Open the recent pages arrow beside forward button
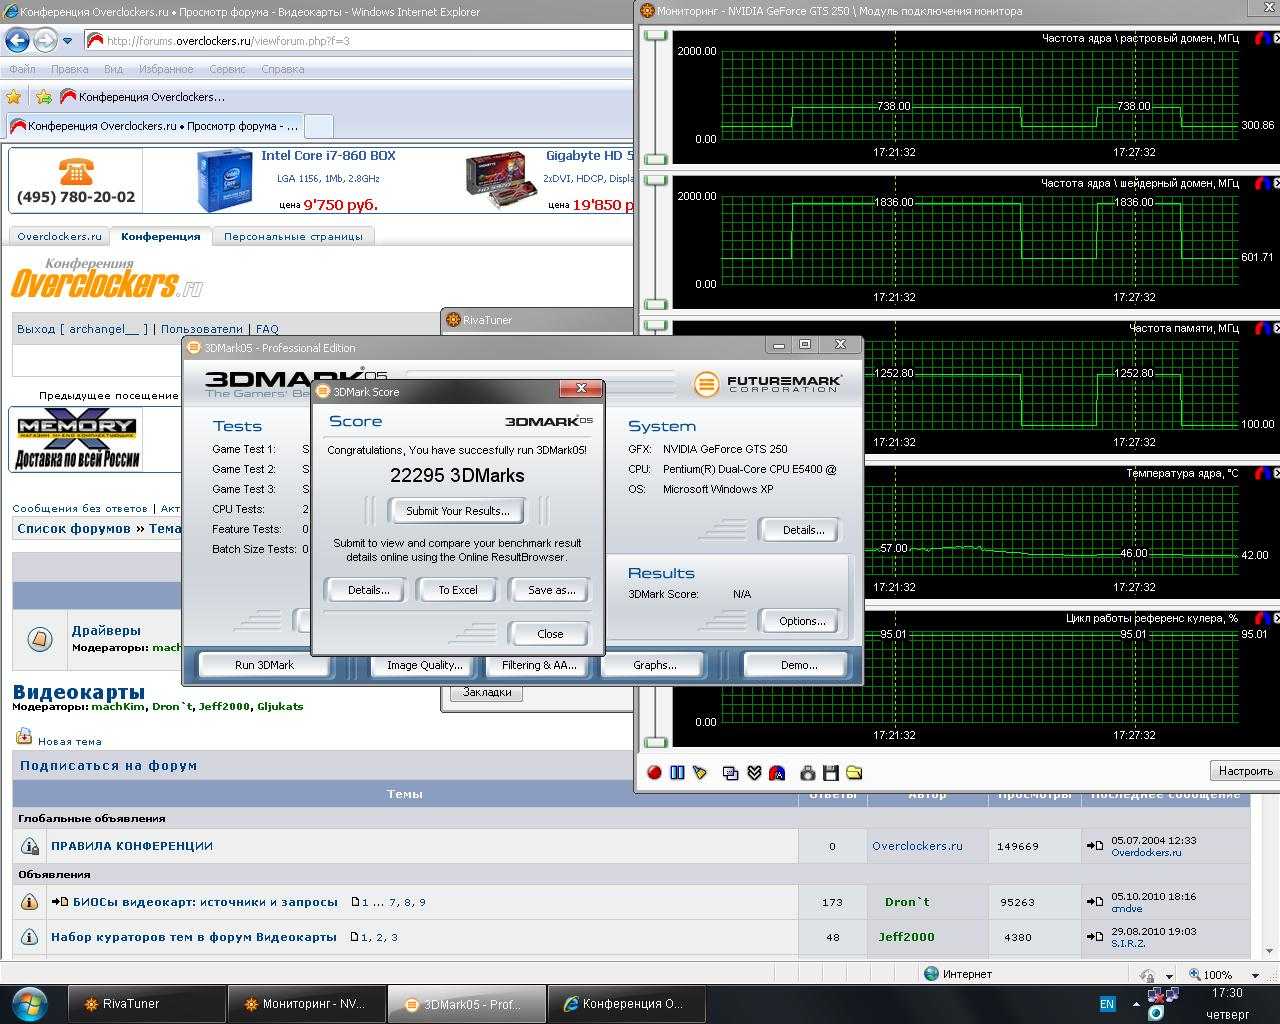The height and width of the screenshot is (1024, 1280). coord(67,41)
